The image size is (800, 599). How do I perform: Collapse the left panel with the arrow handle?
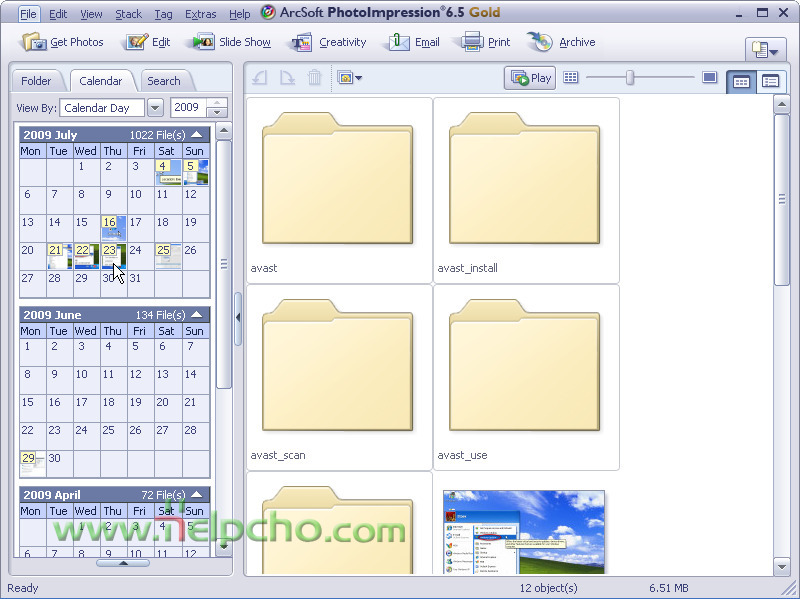click(238, 318)
